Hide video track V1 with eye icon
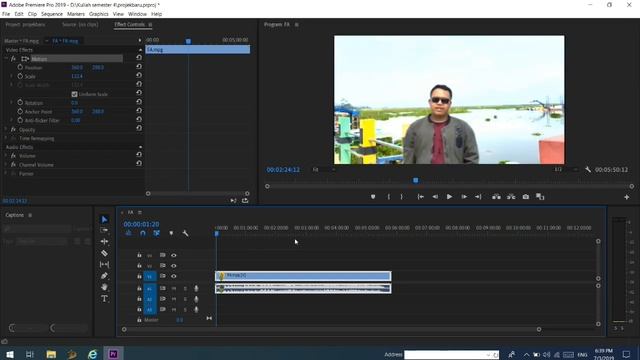 click(173, 276)
